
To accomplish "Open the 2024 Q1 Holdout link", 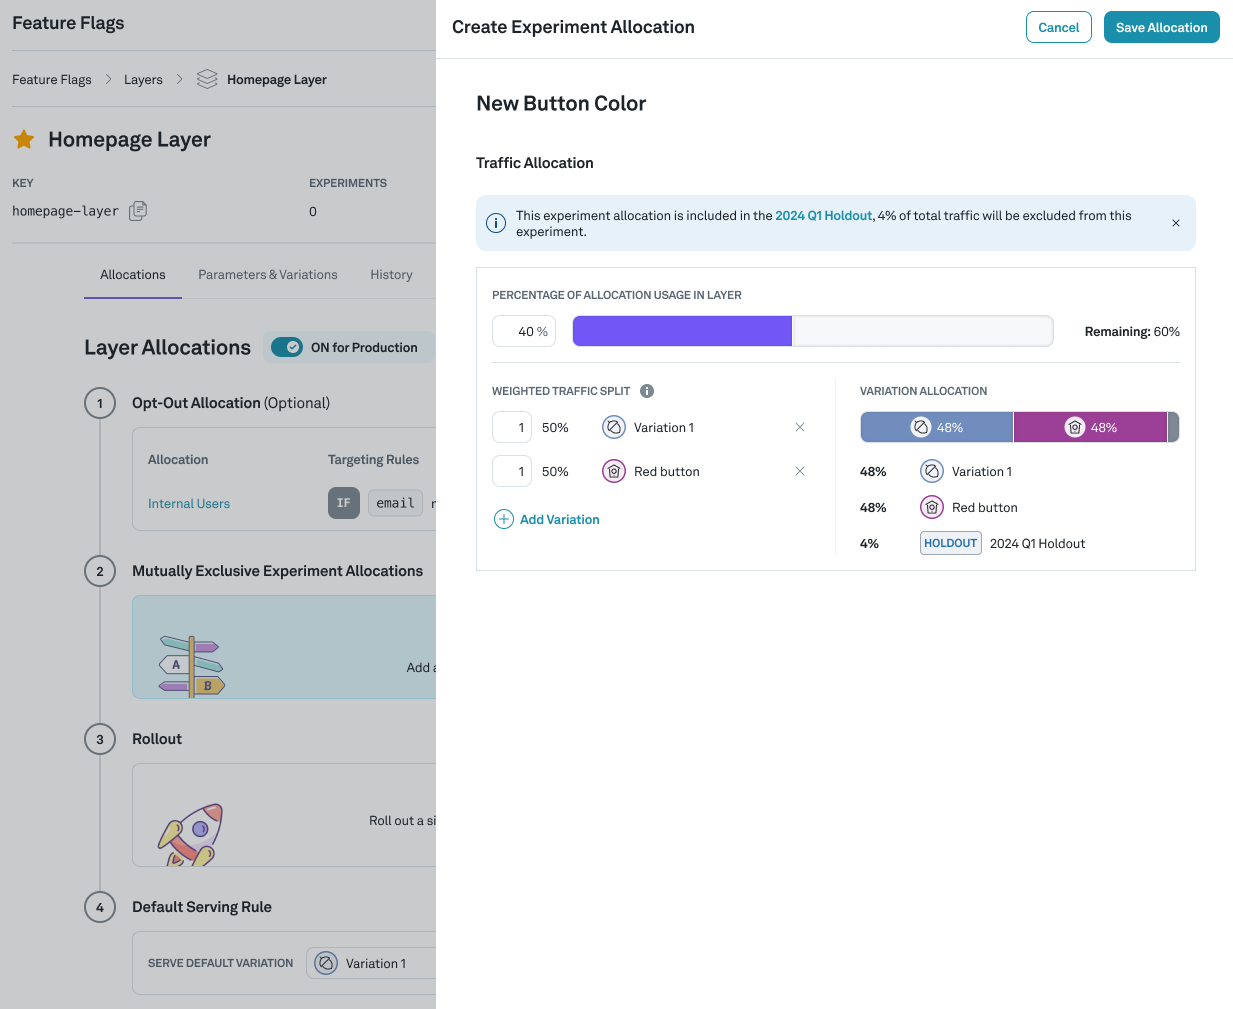I will pos(823,215).
